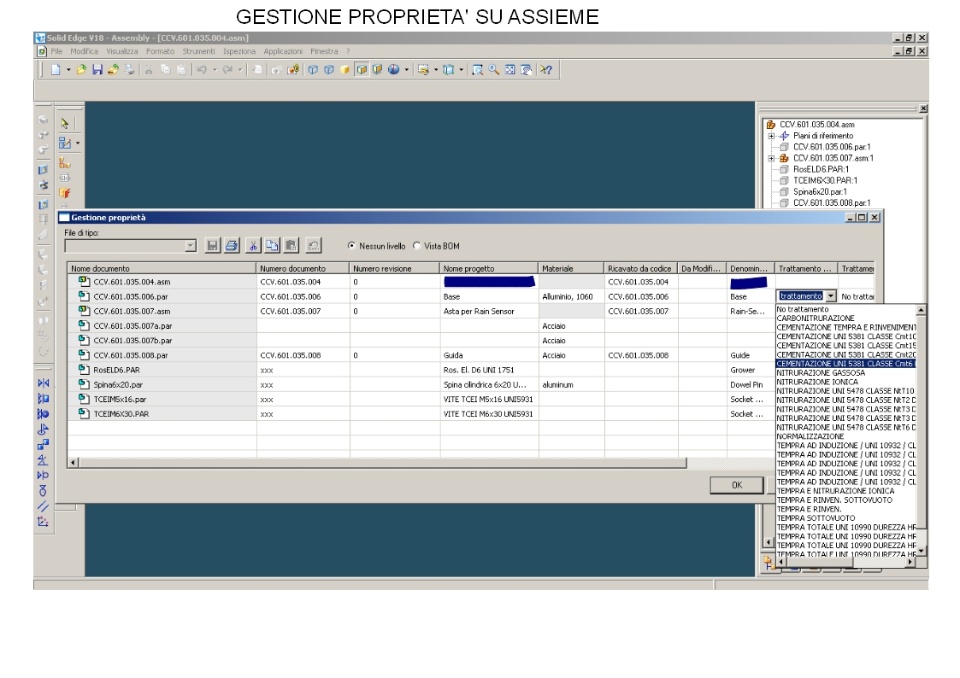Click the Copy icon in Gestione proprietà
This screenshot has height=678, width=960.
point(272,246)
